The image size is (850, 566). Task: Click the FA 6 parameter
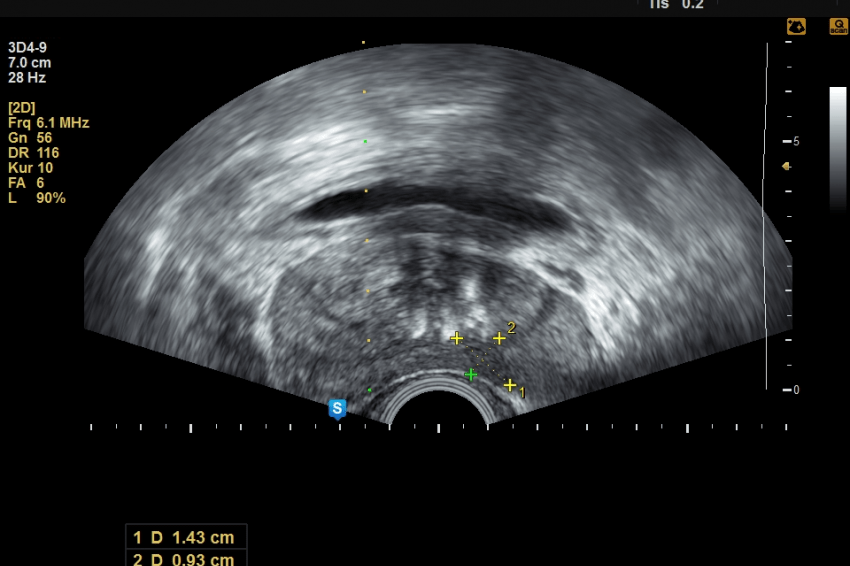click(x=26, y=183)
